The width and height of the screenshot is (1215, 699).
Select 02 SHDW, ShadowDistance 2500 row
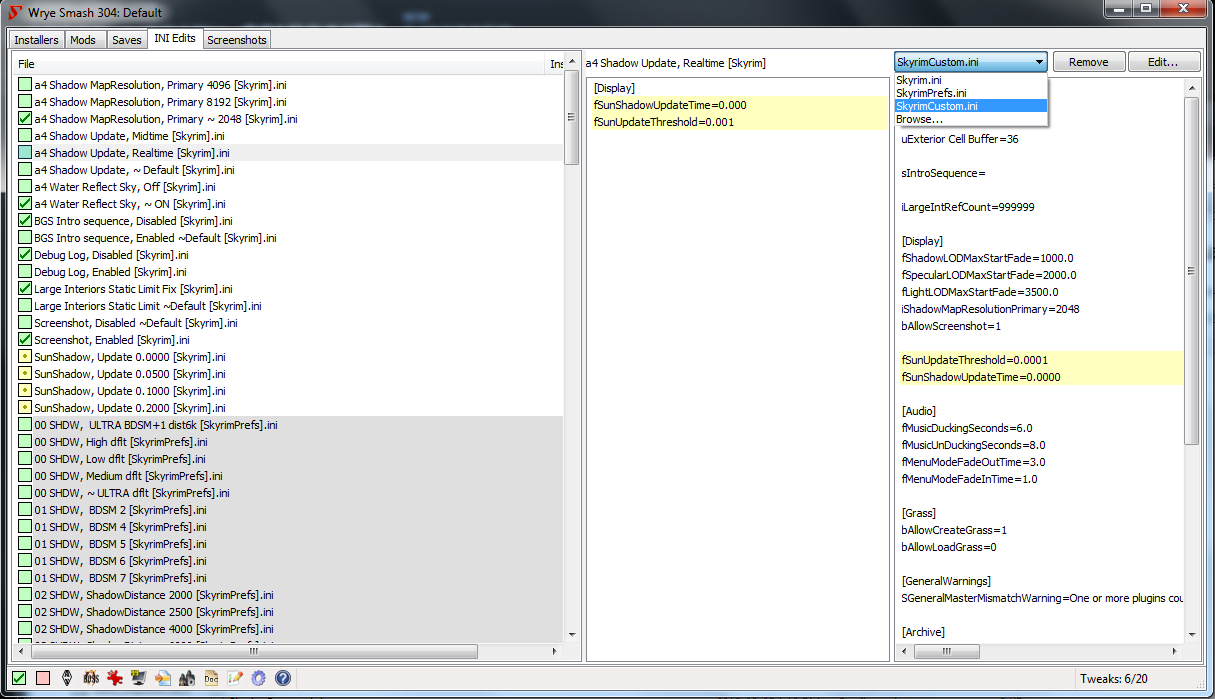pyautogui.click(x=289, y=612)
